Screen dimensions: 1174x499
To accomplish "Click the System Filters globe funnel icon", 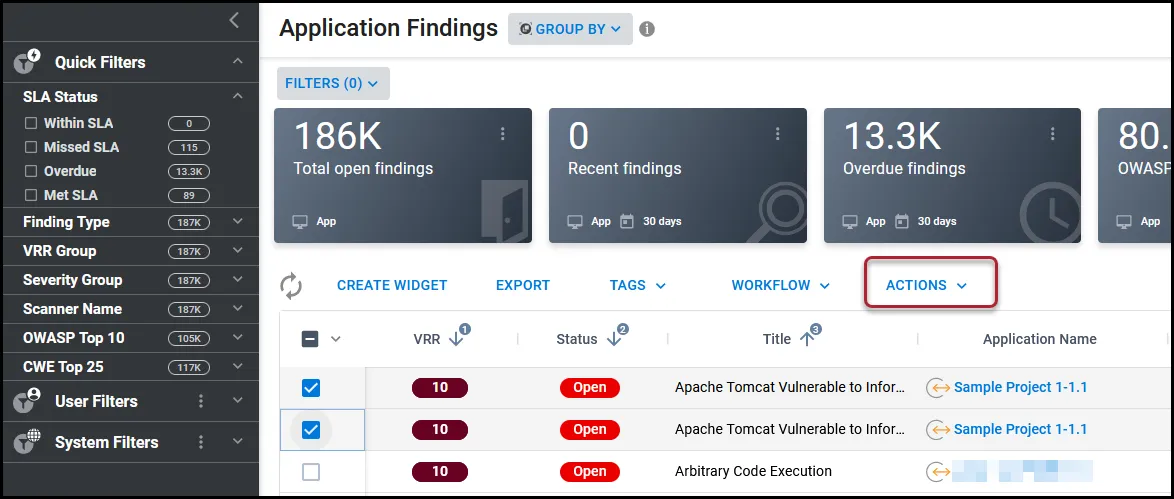I will 27,442.
